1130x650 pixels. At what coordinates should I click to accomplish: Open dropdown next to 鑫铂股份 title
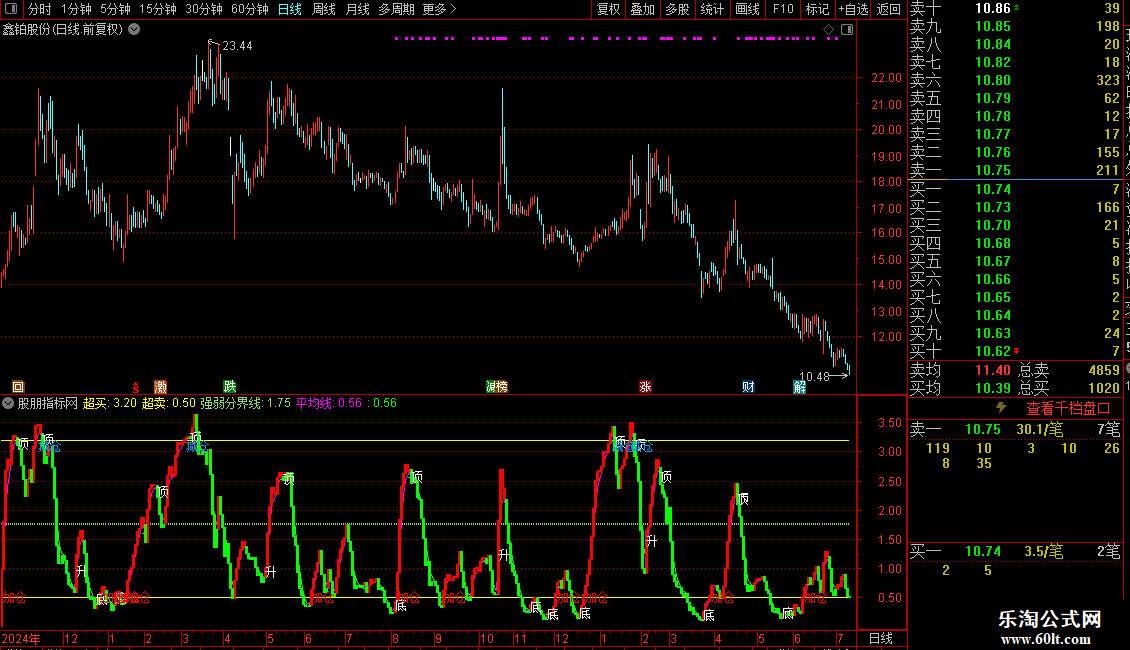click(x=134, y=30)
